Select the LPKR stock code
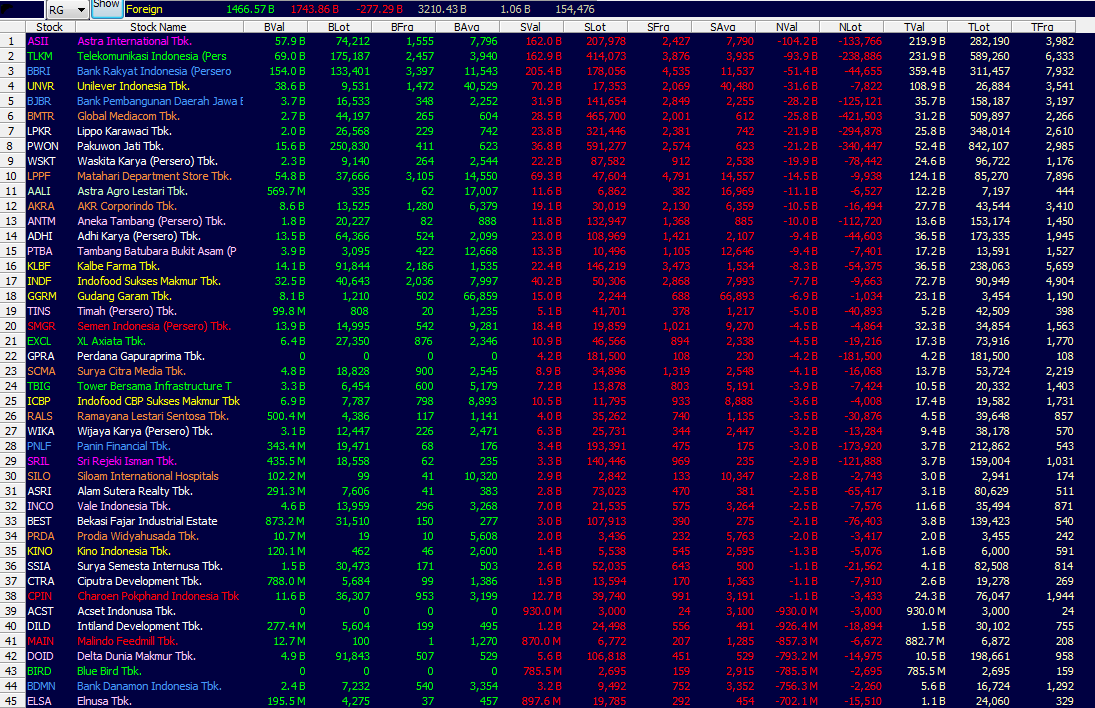The height and width of the screenshot is (708, 1095). pyautogui.click(x=39, y=131)
